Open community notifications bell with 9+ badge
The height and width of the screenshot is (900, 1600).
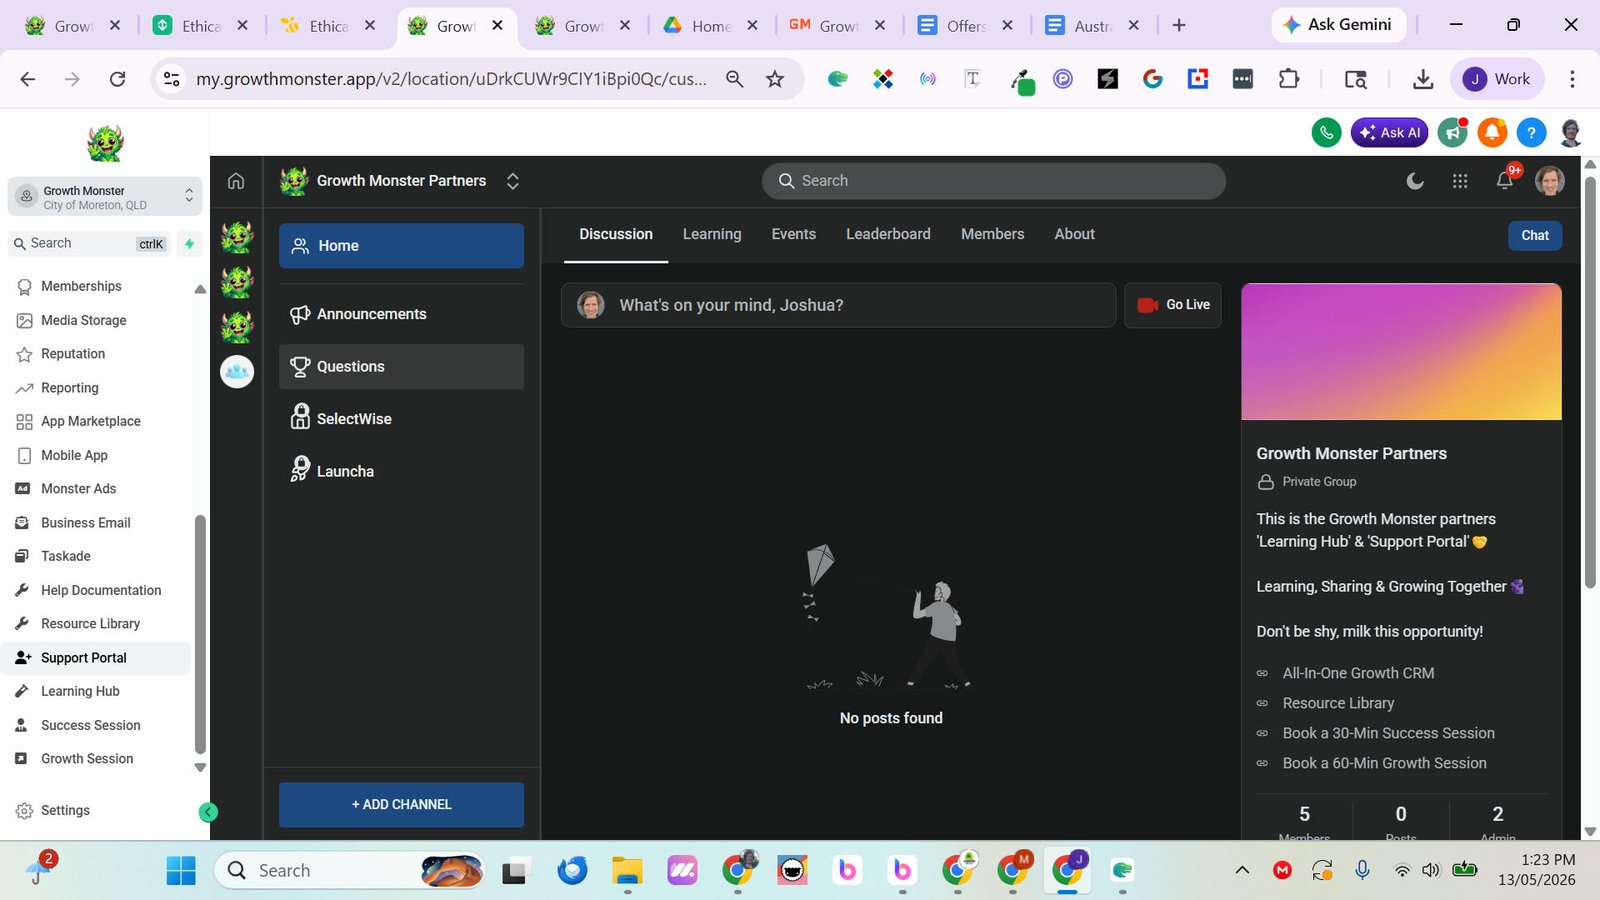1505,180
